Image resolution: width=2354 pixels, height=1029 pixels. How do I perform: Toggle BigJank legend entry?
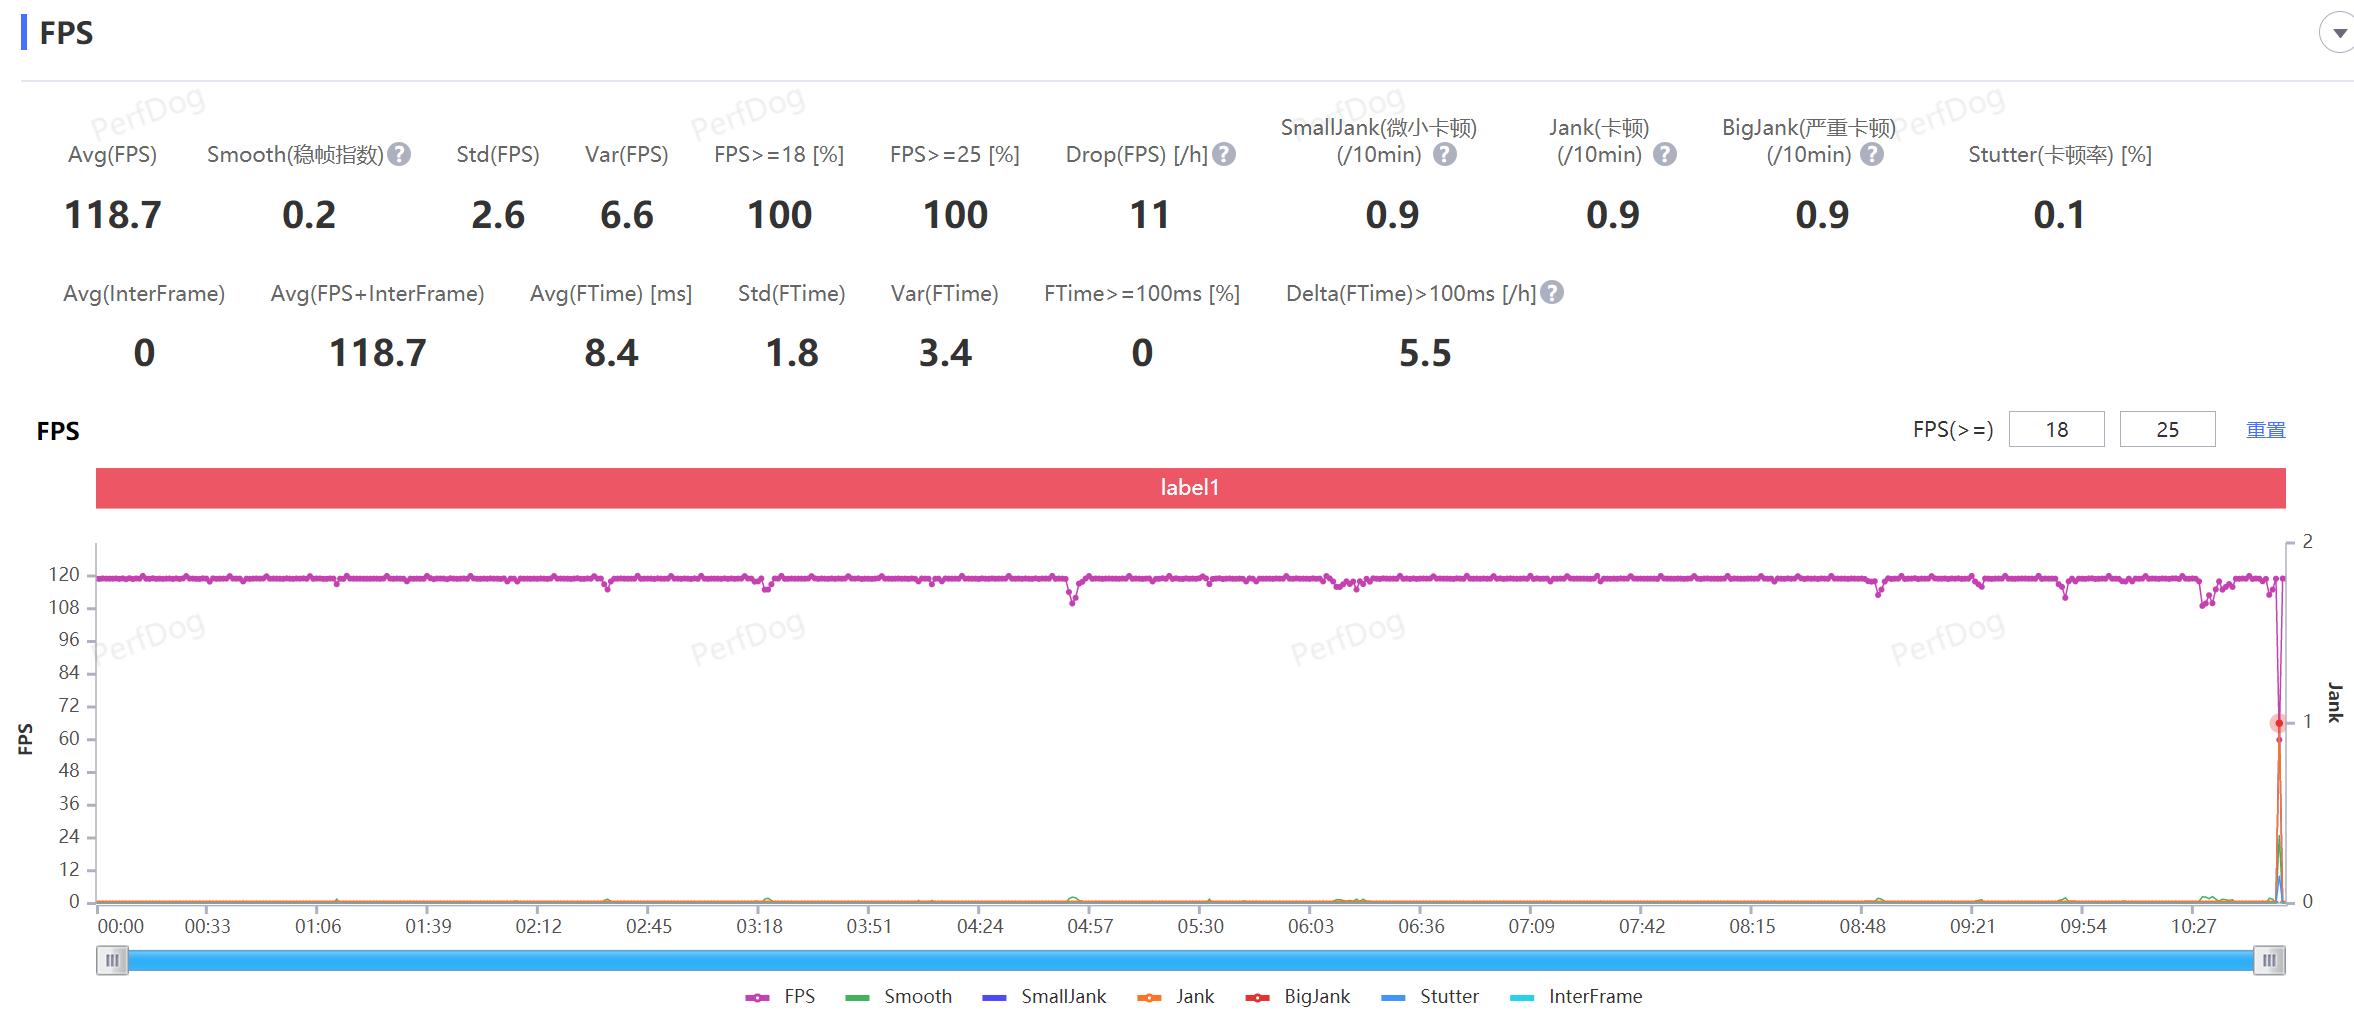(x=1297, y=997)
